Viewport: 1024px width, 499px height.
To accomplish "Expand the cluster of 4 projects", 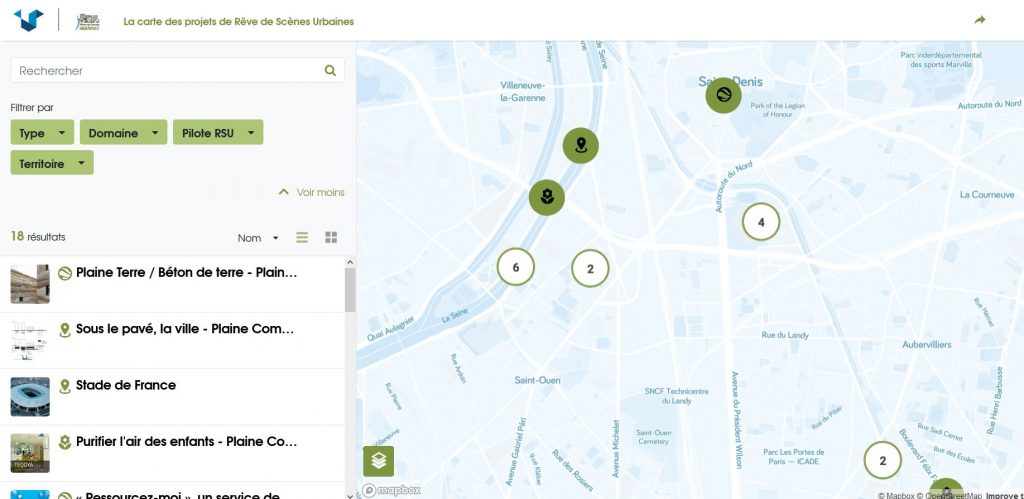I will click(761, 222).
